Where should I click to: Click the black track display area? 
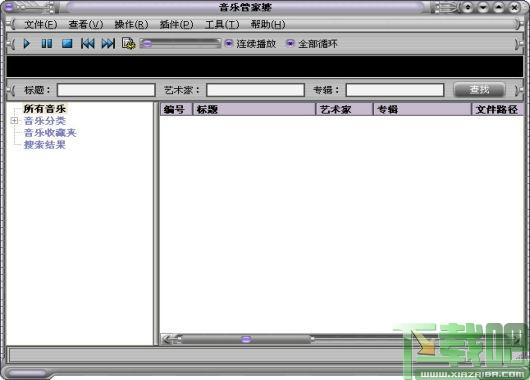pyautogui.click(x=265, y=66)
